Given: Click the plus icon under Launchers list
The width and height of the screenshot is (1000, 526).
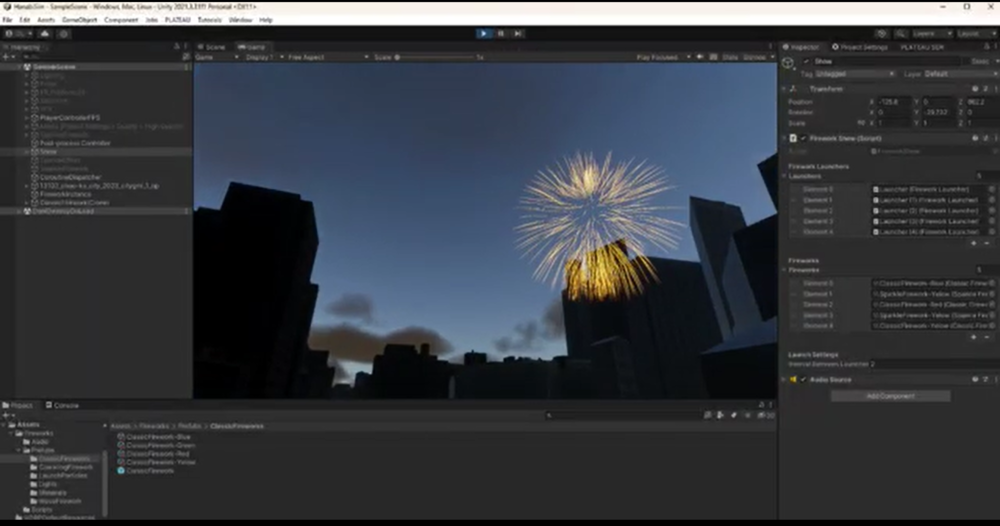Looking at the screenshot, I should [x=974, y=244].
